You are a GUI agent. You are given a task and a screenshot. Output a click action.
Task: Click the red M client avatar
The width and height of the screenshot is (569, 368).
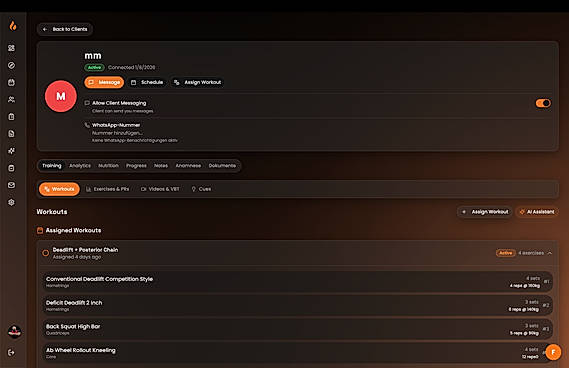[x=61, y=96]
